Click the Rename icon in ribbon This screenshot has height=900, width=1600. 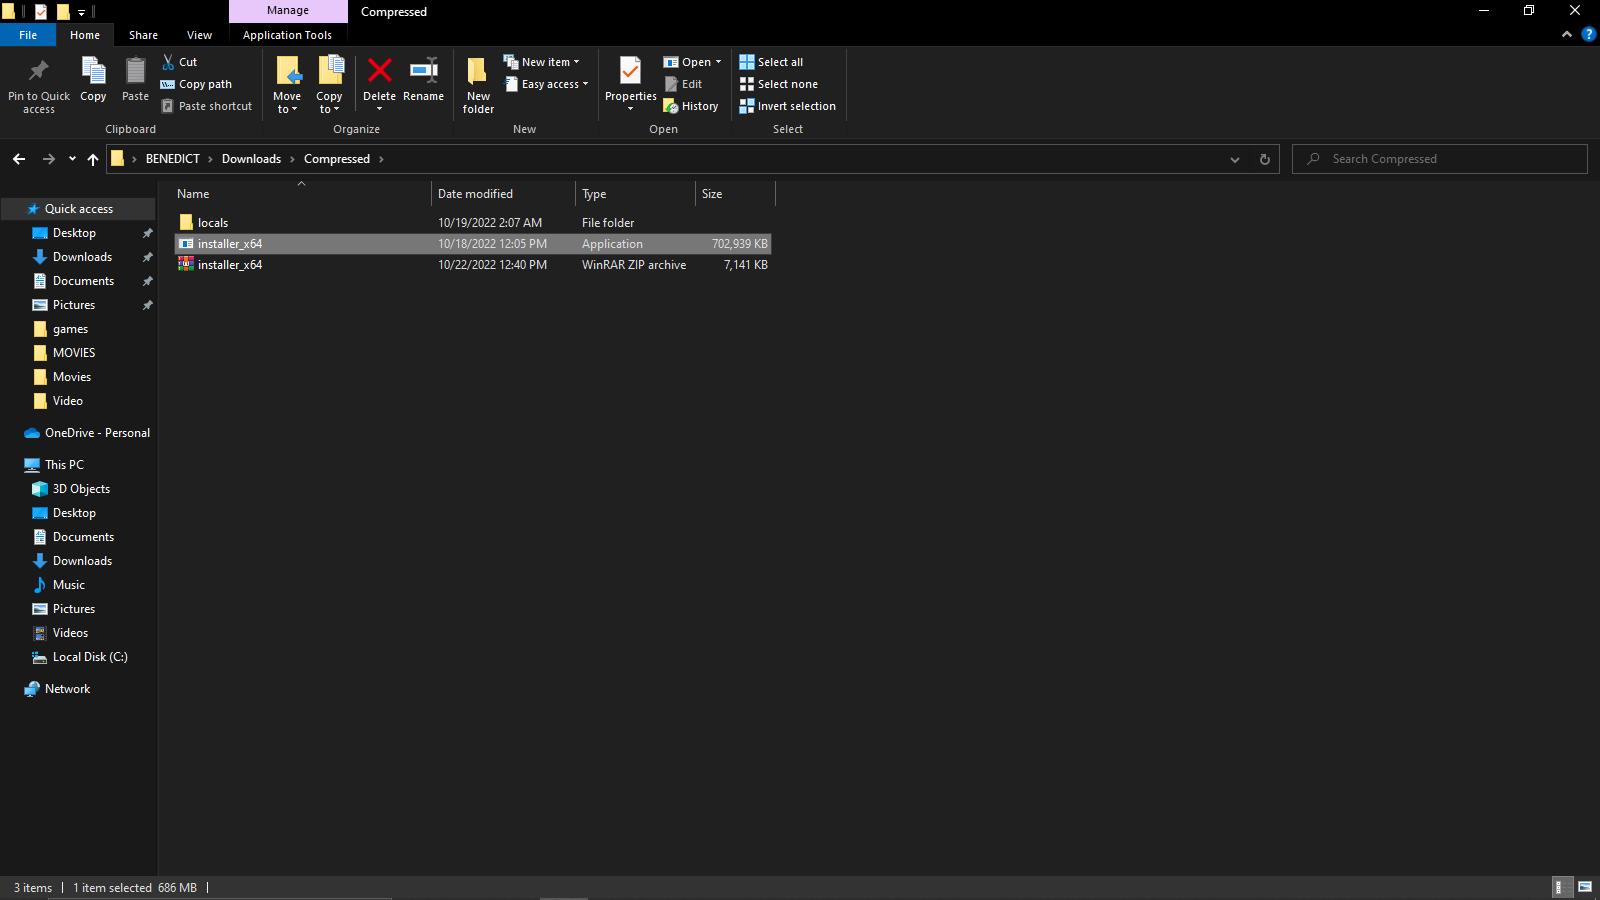tap(423, 72)
